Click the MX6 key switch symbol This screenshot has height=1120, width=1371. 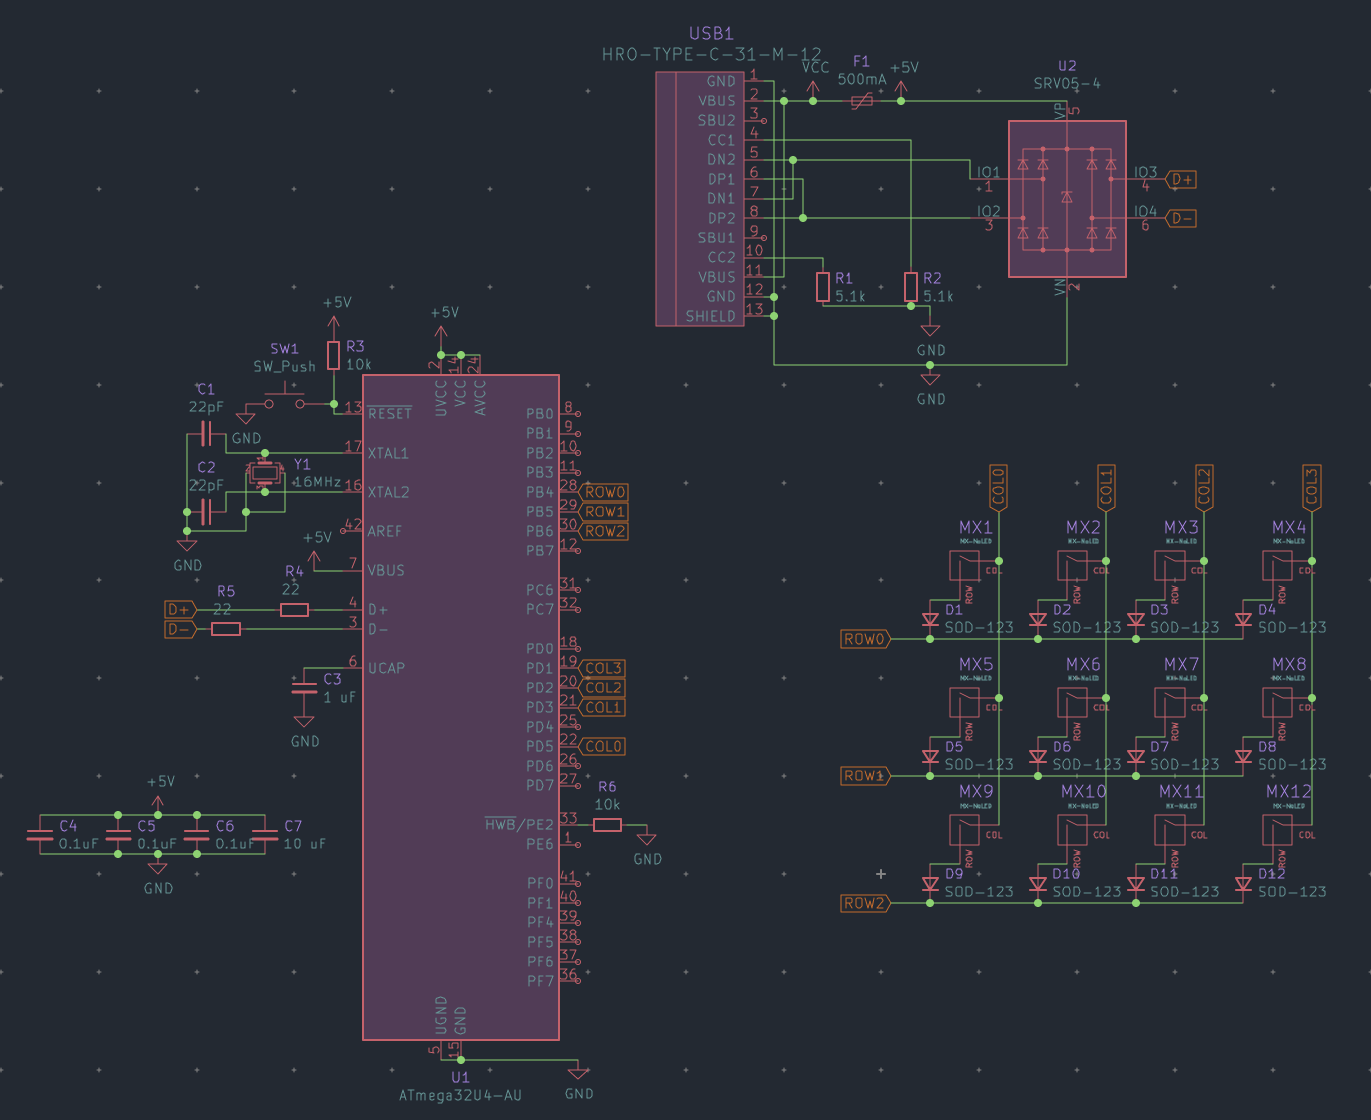(x=1073, y=703)
